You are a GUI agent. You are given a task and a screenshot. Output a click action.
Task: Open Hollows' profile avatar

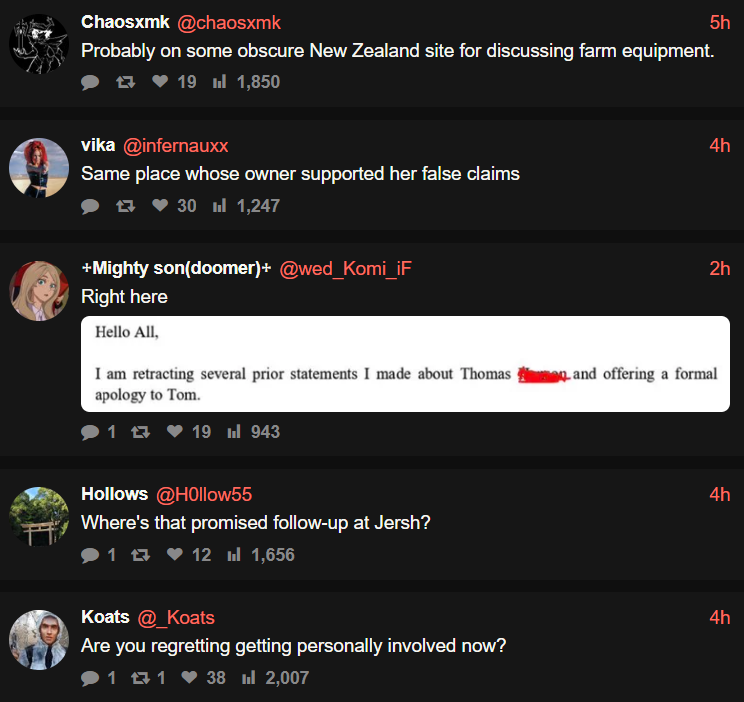pos(39,516)
